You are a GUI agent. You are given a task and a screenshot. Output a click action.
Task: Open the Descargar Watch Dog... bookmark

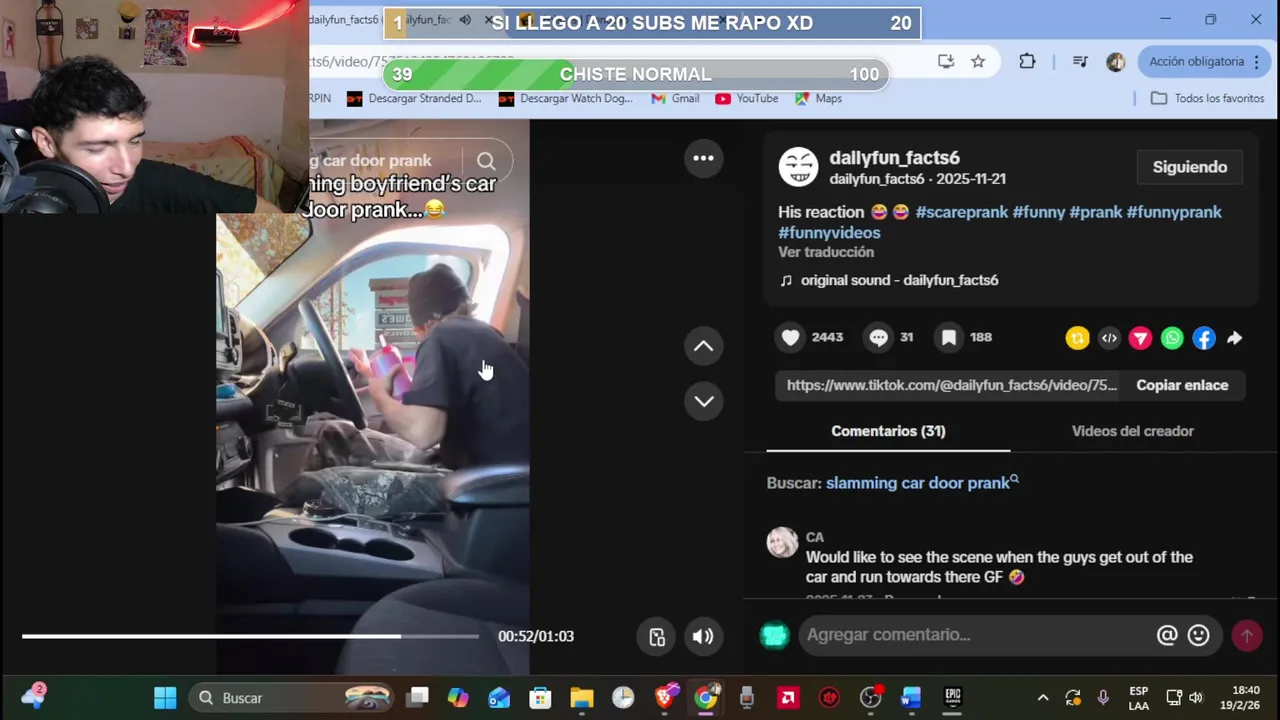[566, 99]
